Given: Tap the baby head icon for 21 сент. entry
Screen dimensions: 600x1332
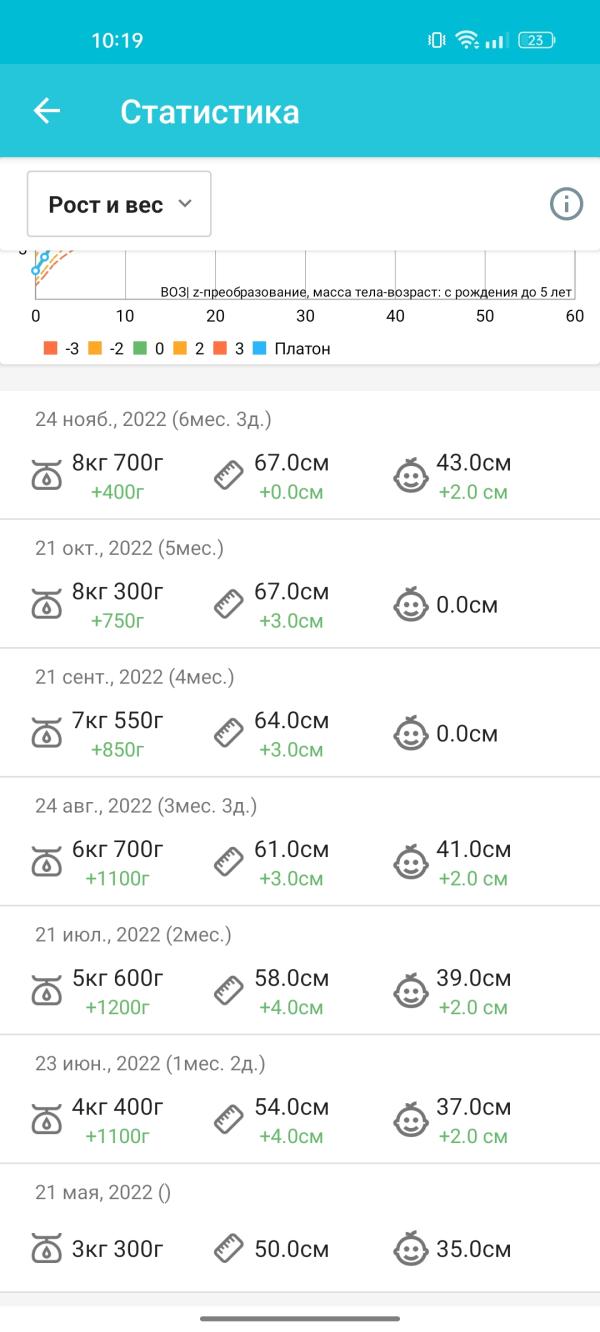Looking at the screenshot, I should (x=409, y=733).
